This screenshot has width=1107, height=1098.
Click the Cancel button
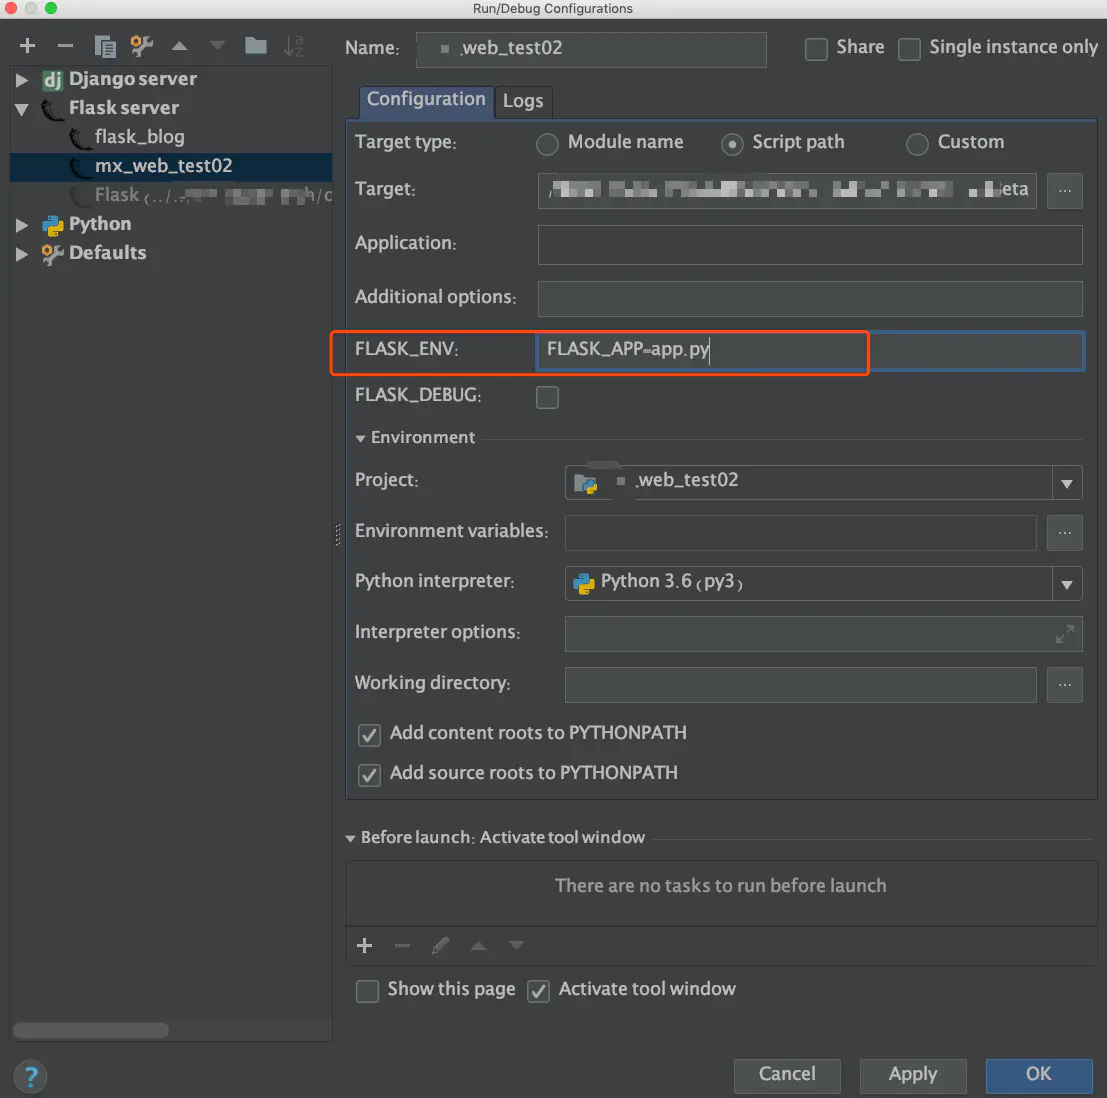[x=786, y=1074]
